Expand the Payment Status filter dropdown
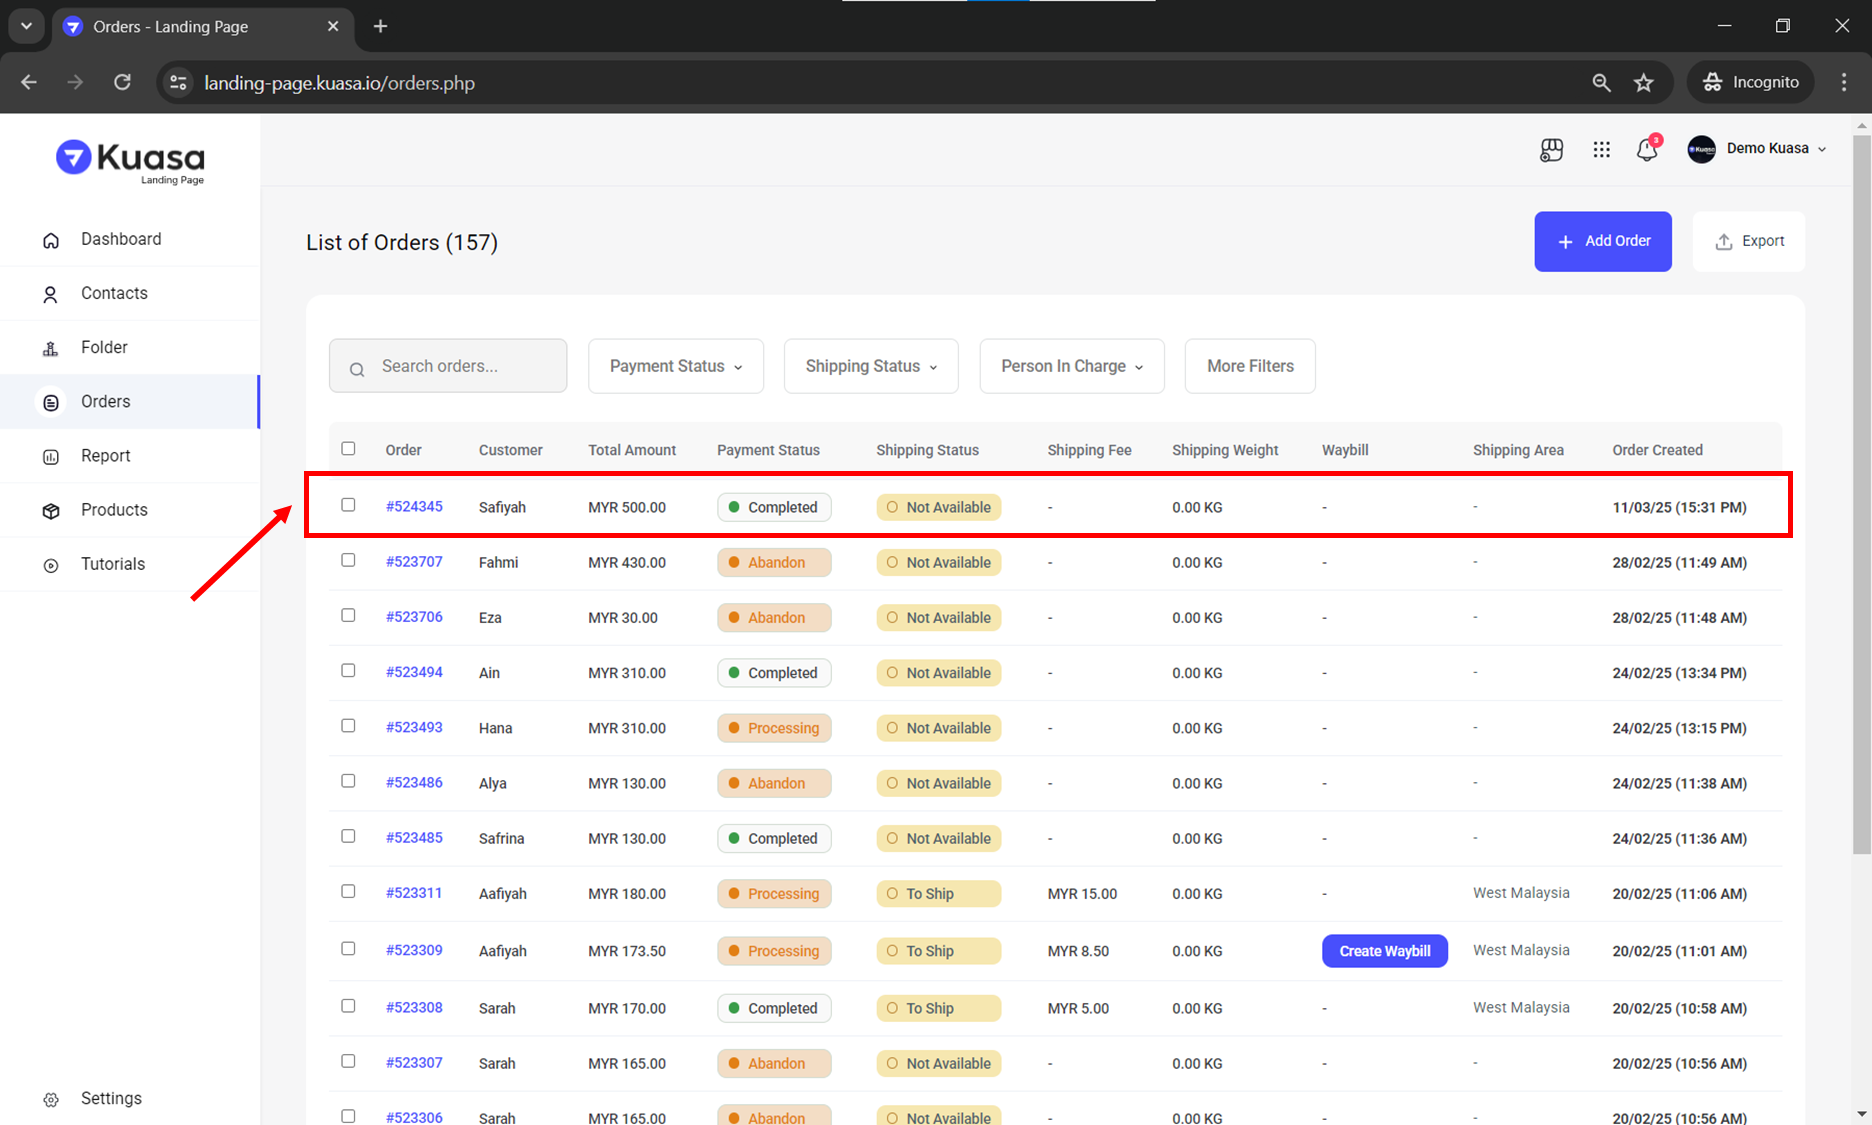This screenshot has width=1872, height=1125. pyautogui.click(x=676, y=366)
